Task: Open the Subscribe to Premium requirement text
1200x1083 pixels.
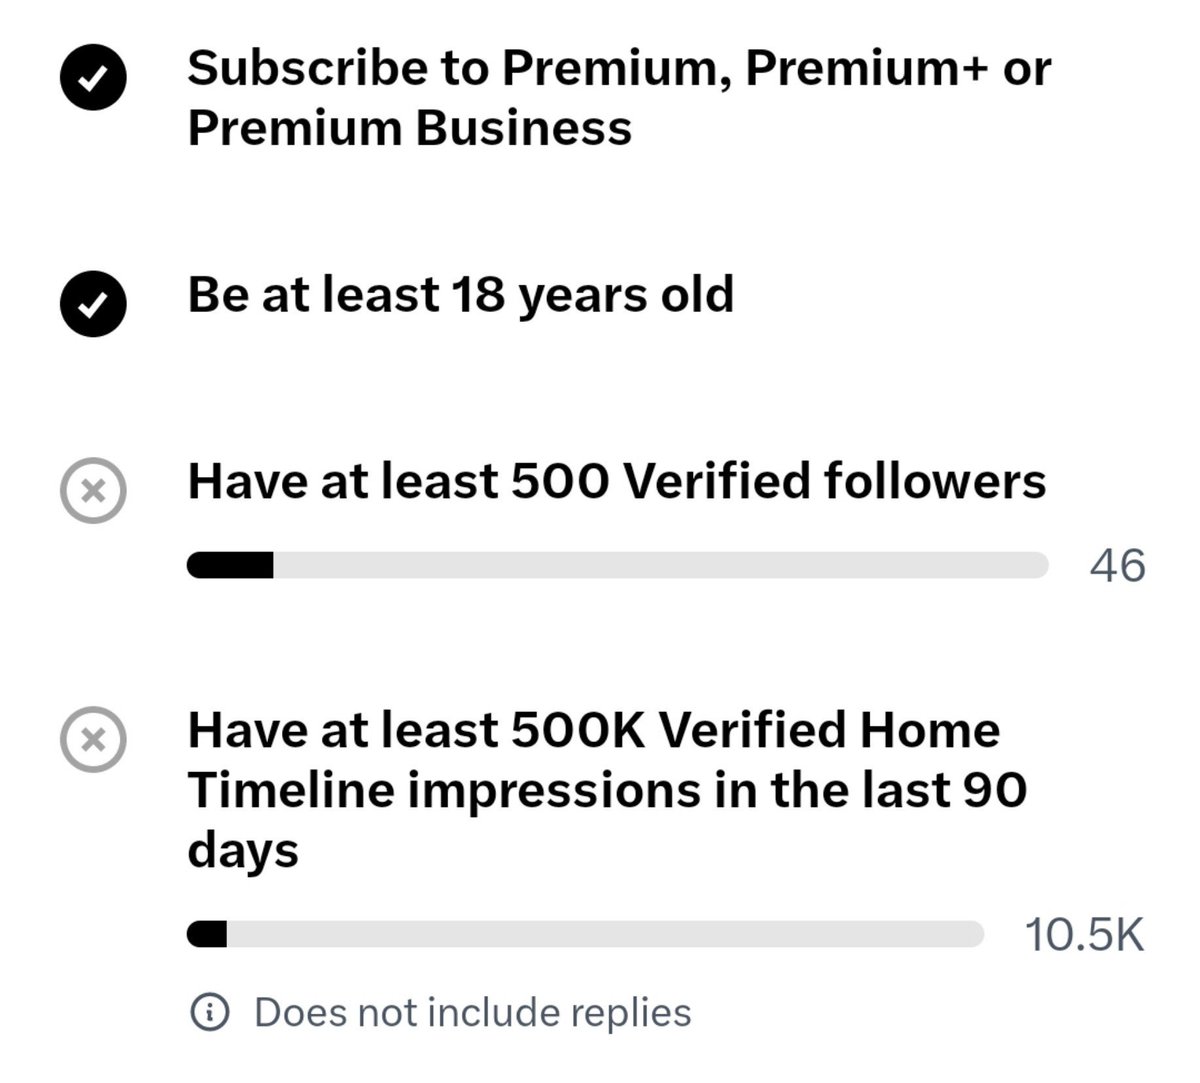Action: pyautogui.click(x=619, y=98)
